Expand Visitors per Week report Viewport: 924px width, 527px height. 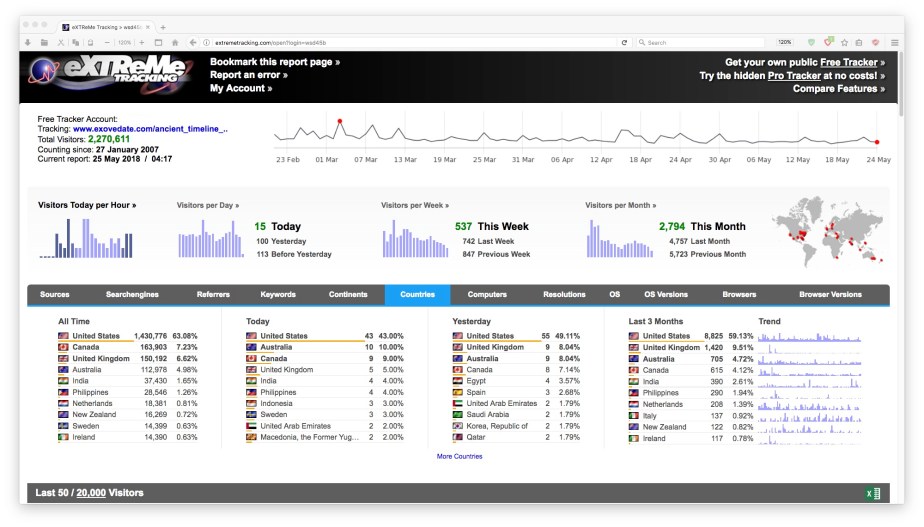pyautogui.click(x=415, y=205)
